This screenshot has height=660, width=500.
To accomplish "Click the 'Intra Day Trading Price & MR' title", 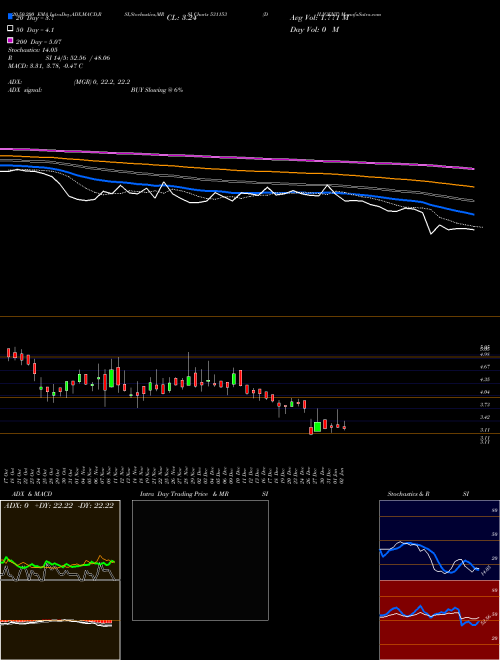I will coord(184,494).
